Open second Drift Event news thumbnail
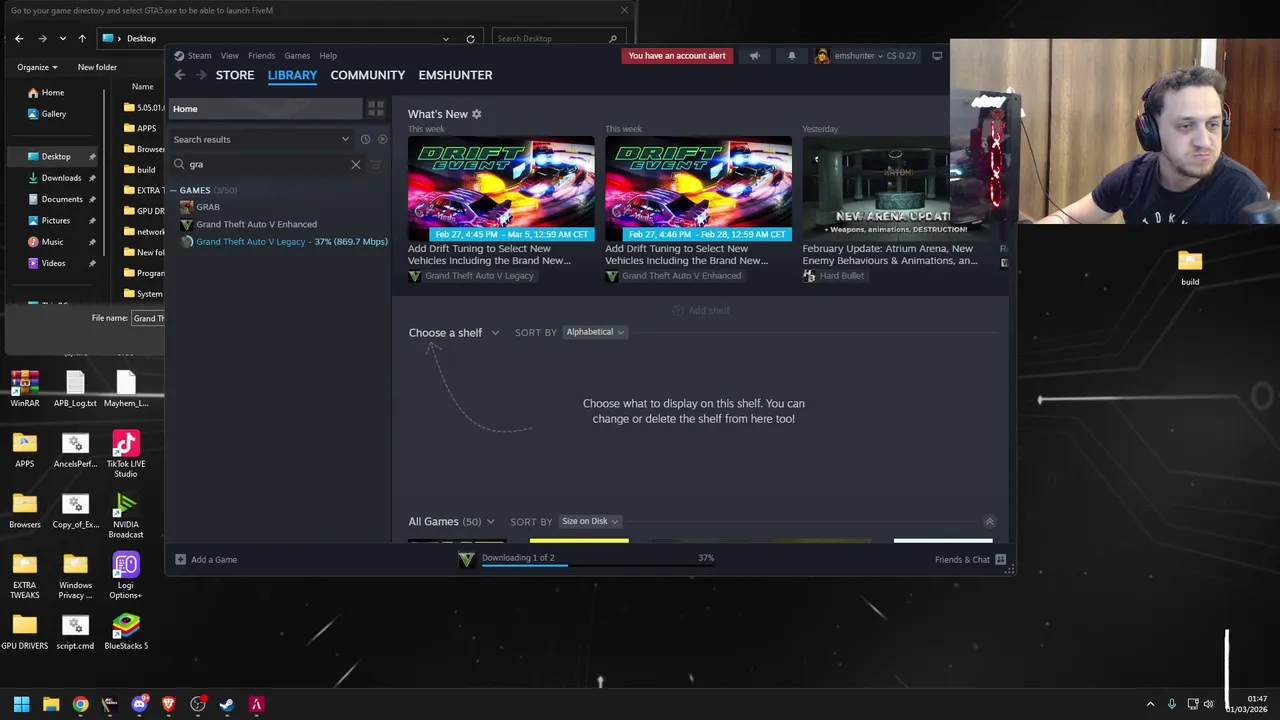1280x720 pixels. [x=698, y=189]
